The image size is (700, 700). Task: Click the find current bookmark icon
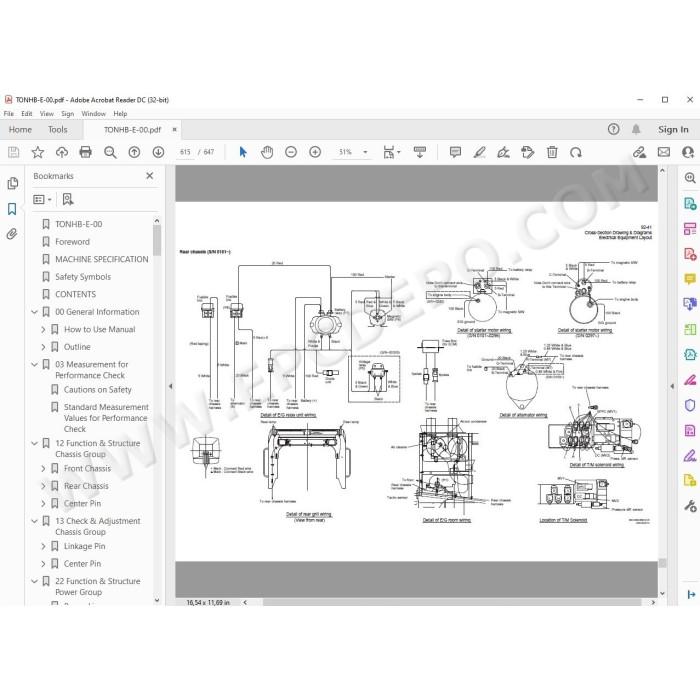(68, 200)
